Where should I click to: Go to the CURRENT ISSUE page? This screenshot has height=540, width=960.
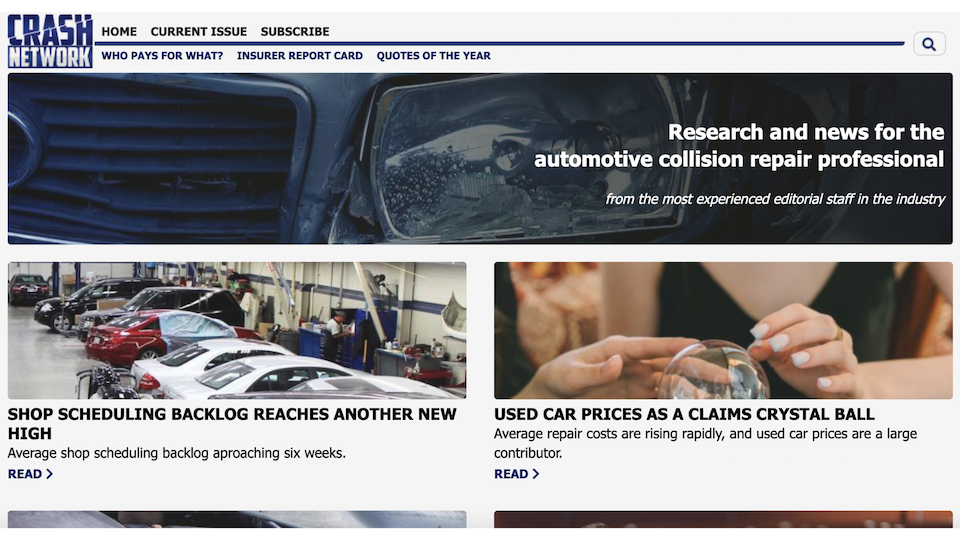pos(199,31)
